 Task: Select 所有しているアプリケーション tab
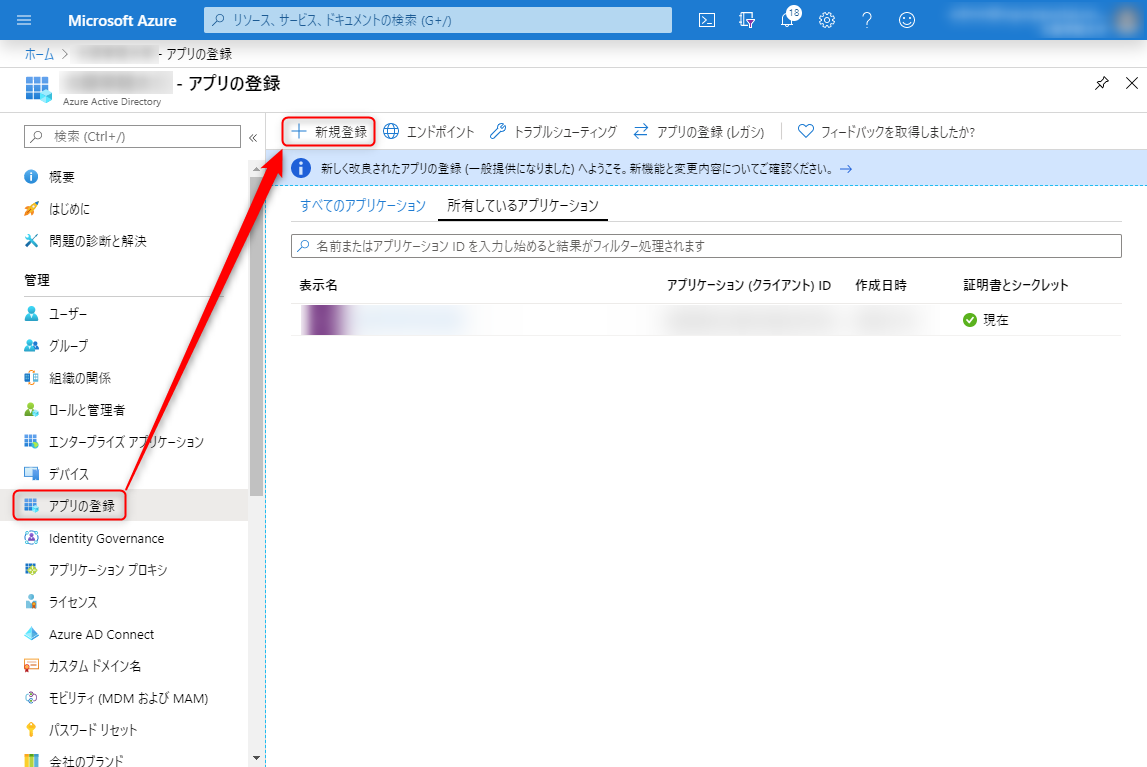coord(523,205)
